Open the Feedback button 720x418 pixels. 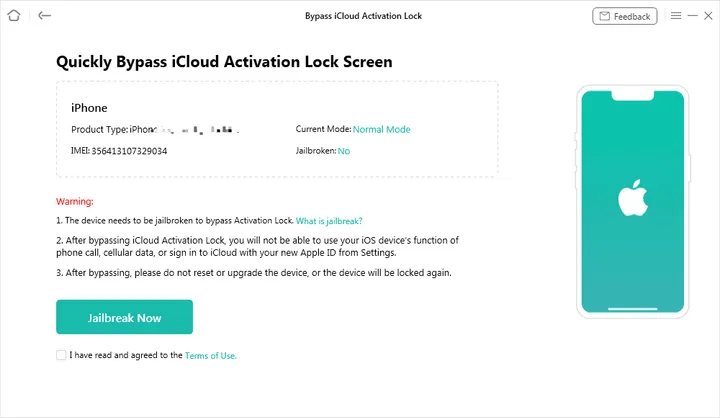(x=624, y=16)
